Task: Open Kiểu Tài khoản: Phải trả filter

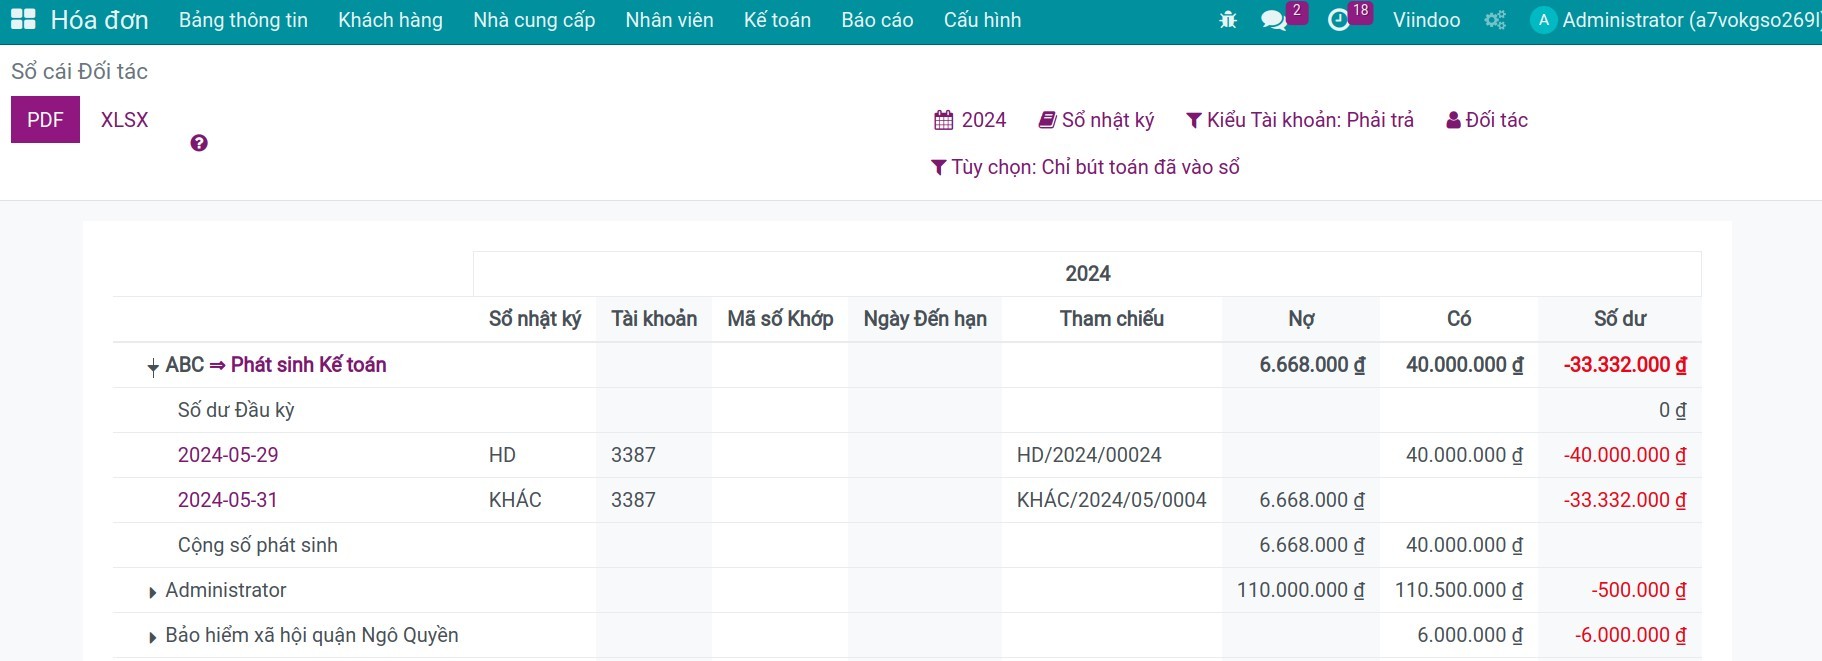Action: click(1300, 120)
